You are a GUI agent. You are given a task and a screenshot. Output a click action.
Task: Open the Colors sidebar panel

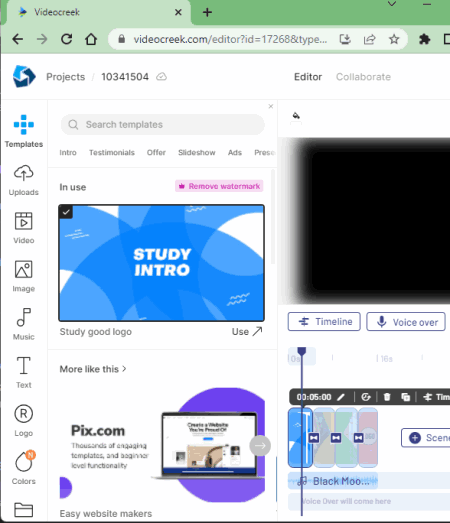(x=23, y=468)
